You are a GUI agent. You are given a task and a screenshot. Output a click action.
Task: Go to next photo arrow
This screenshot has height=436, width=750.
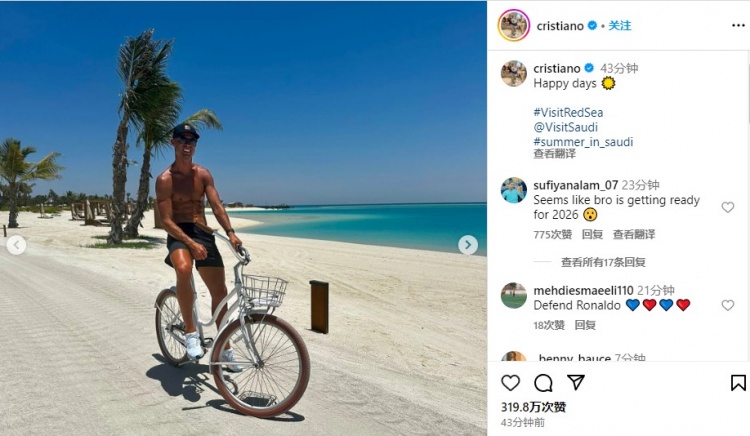pyautogui.click(x=468, y=245)
